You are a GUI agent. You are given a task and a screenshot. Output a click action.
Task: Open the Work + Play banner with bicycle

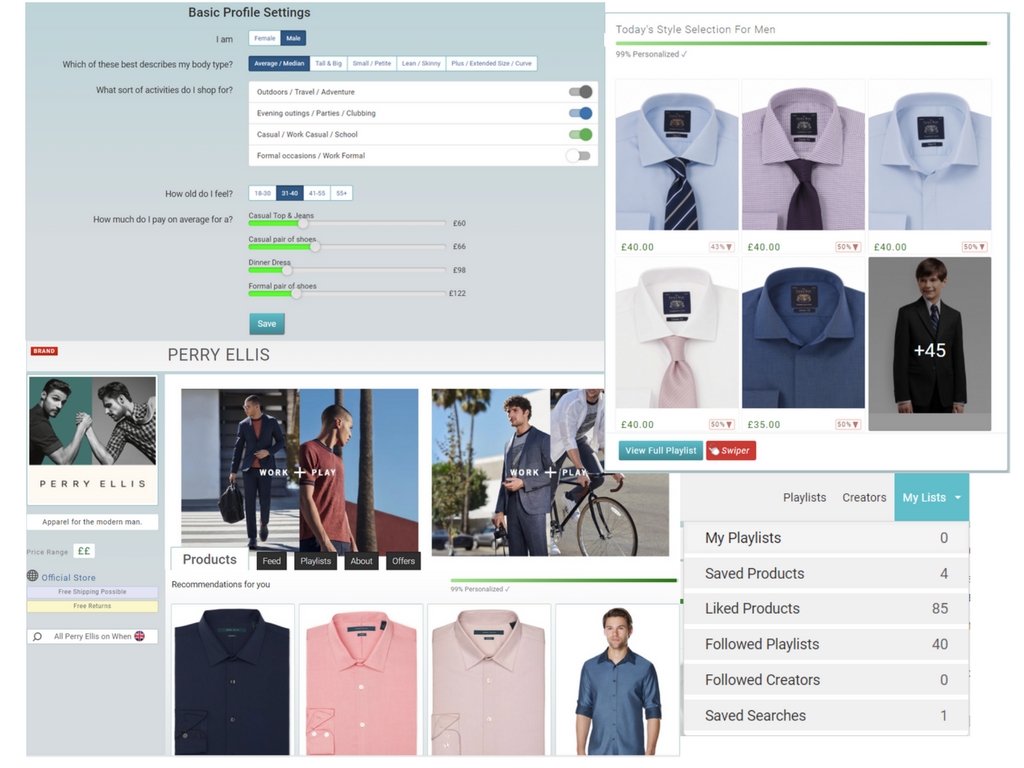pos(550,472)
